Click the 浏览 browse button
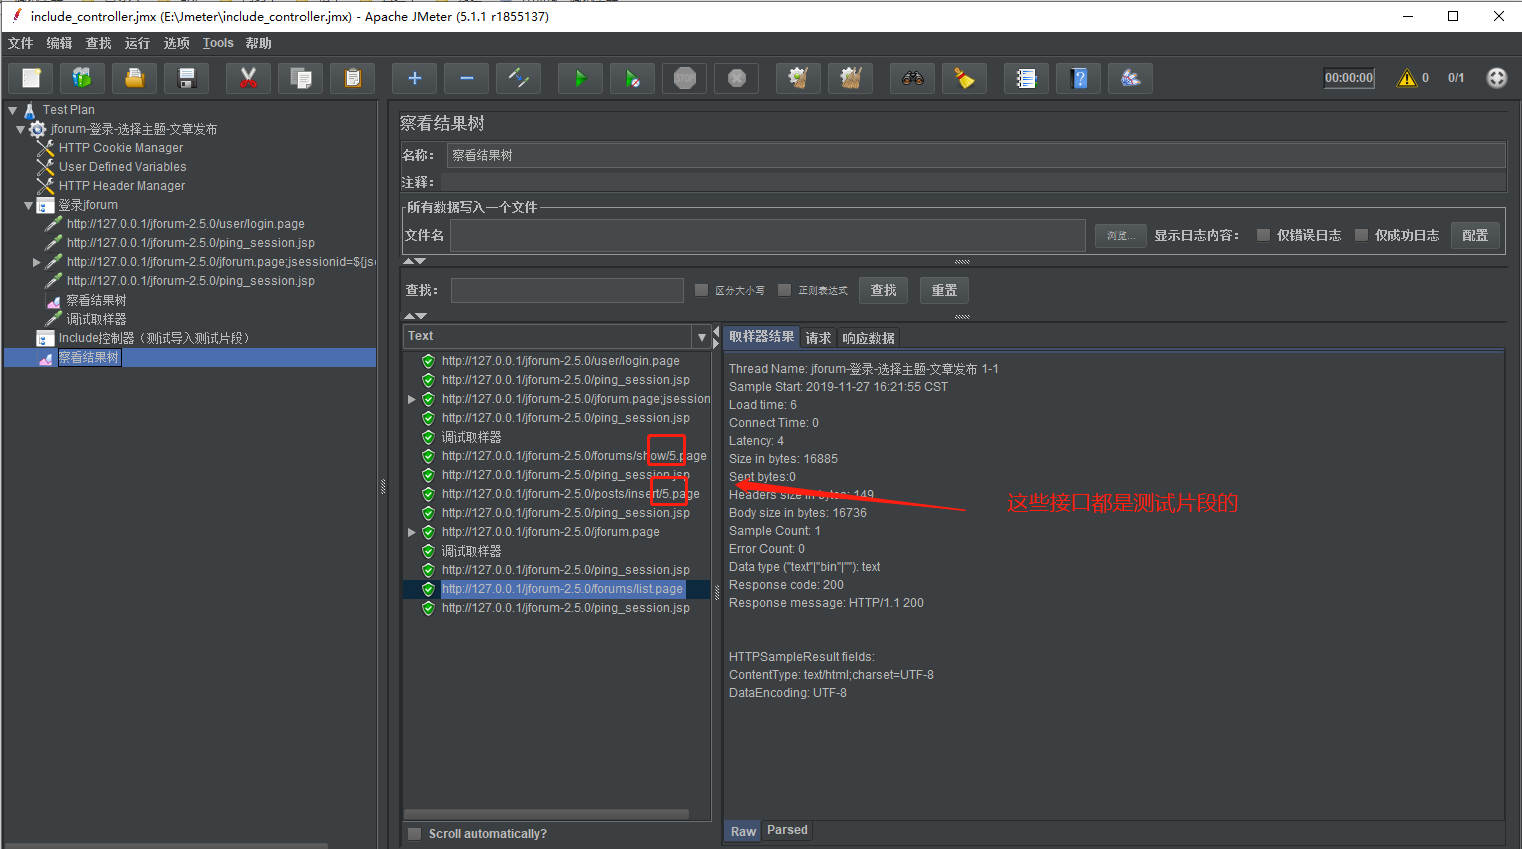The width and height of the screenshot is (1522, 849). [1120, 235]
